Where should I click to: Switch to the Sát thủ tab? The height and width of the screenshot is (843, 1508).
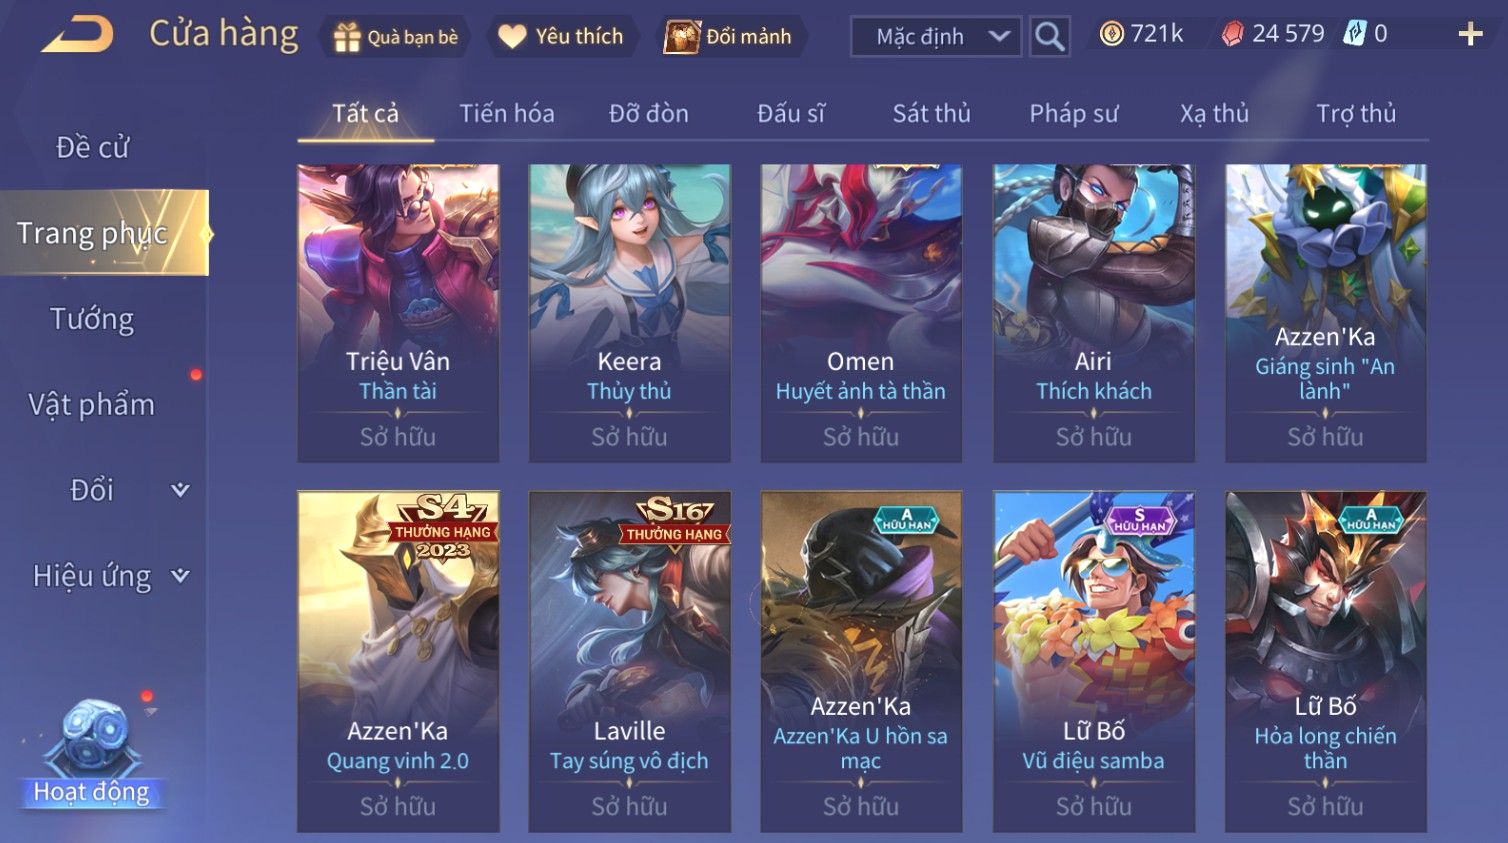(931, 113)
